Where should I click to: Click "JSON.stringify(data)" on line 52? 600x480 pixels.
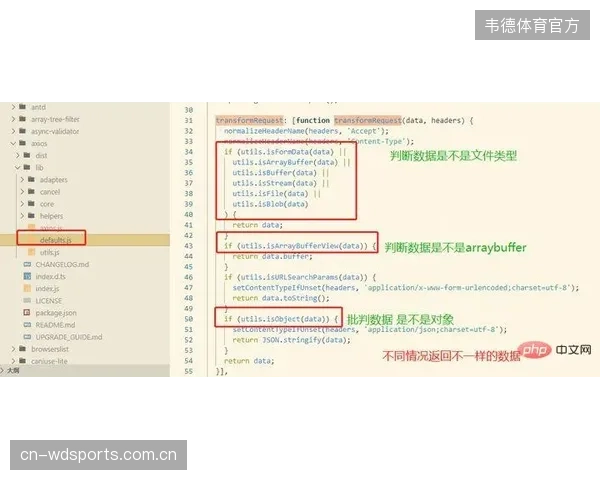tap(304, 340)
